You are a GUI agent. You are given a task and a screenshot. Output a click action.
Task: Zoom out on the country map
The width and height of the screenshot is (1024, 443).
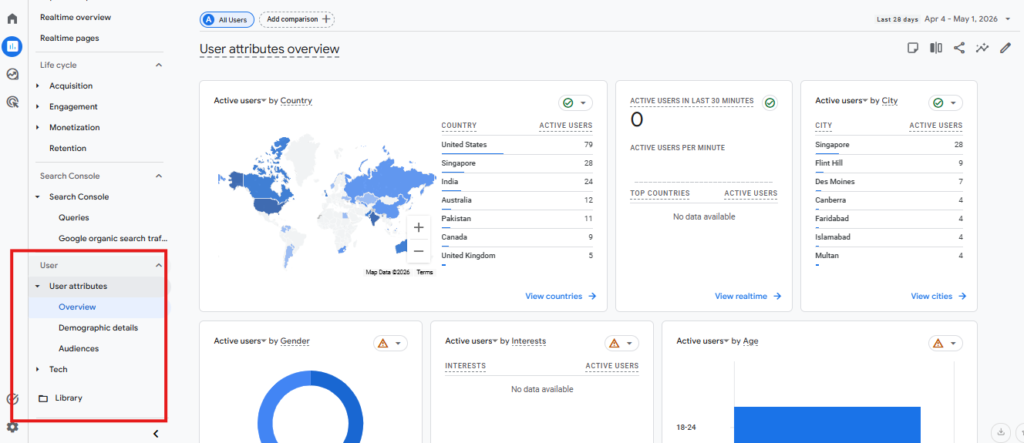pos(419,251)
